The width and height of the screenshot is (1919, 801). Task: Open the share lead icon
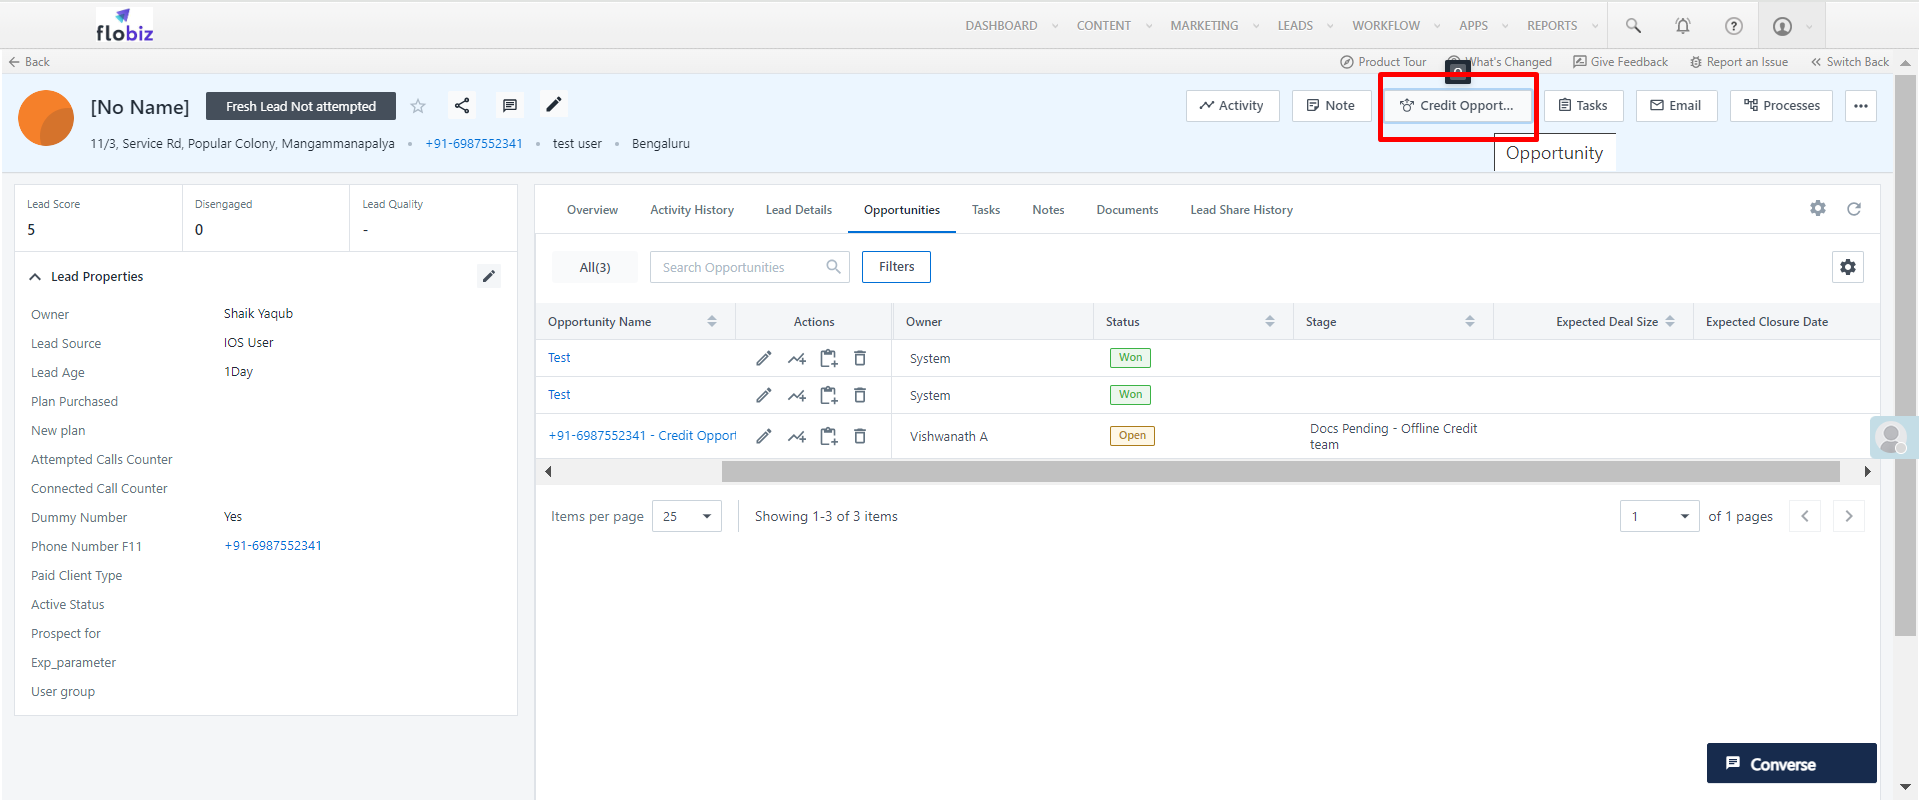[462, 105]
